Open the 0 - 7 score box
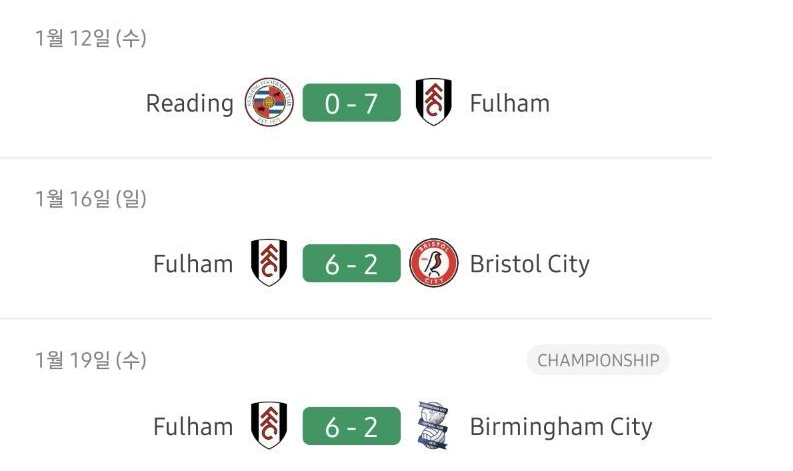The image size is (793, 471). (x=351, y=103)
